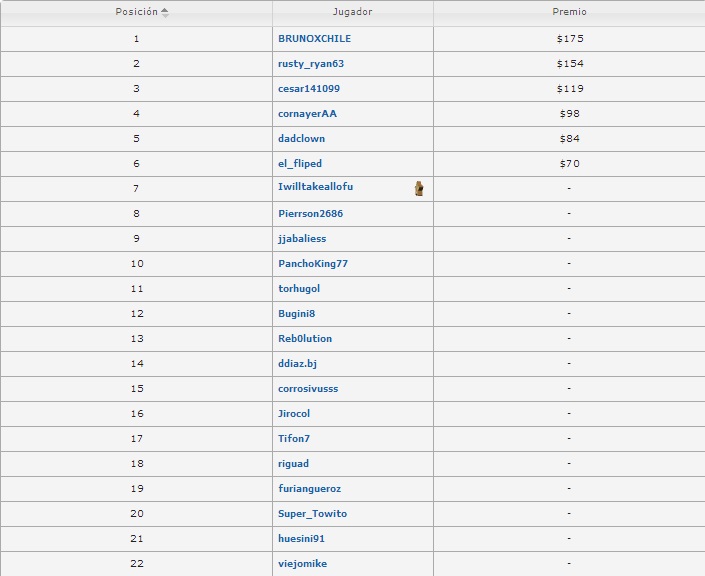Open the Pierrson2686 profile link
Image resolution: width=705 pixels, height=576 pixels.
[x=310, y=214]
